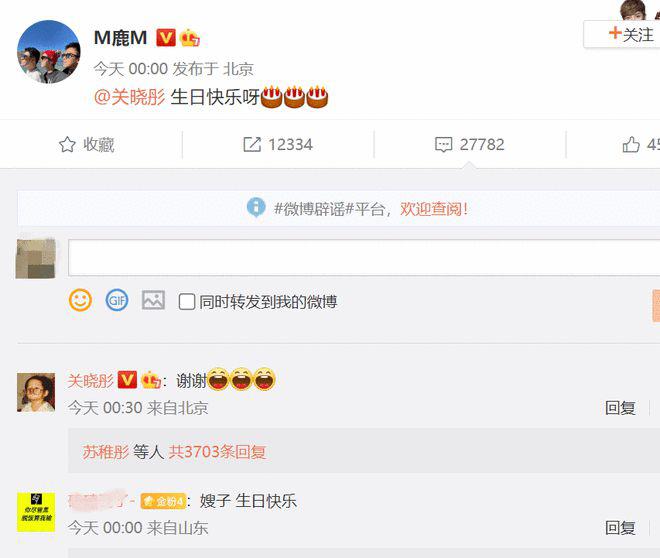The height and width of the screenshot is (558, 660).
Task: Click the +关注 follow button
Action: click(x=624, y=35)
